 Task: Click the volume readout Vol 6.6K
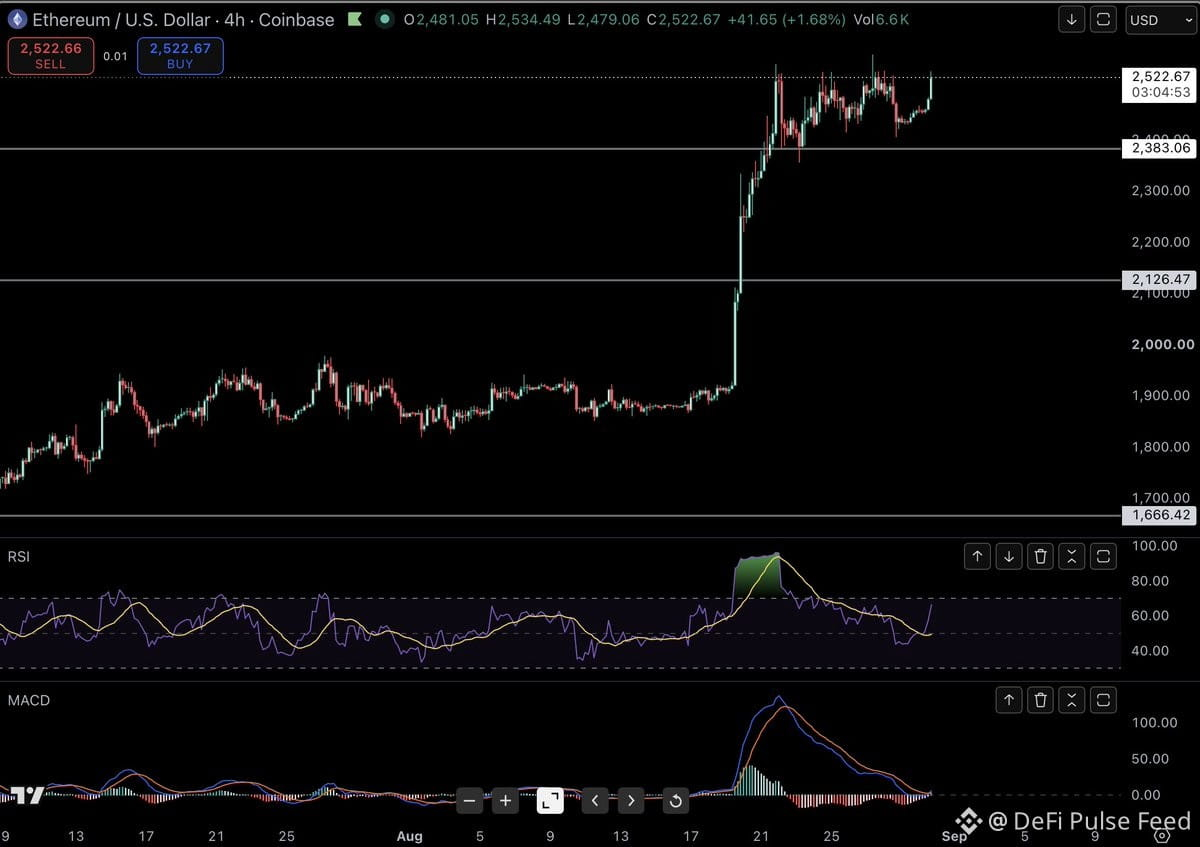(x=880, y=19)
